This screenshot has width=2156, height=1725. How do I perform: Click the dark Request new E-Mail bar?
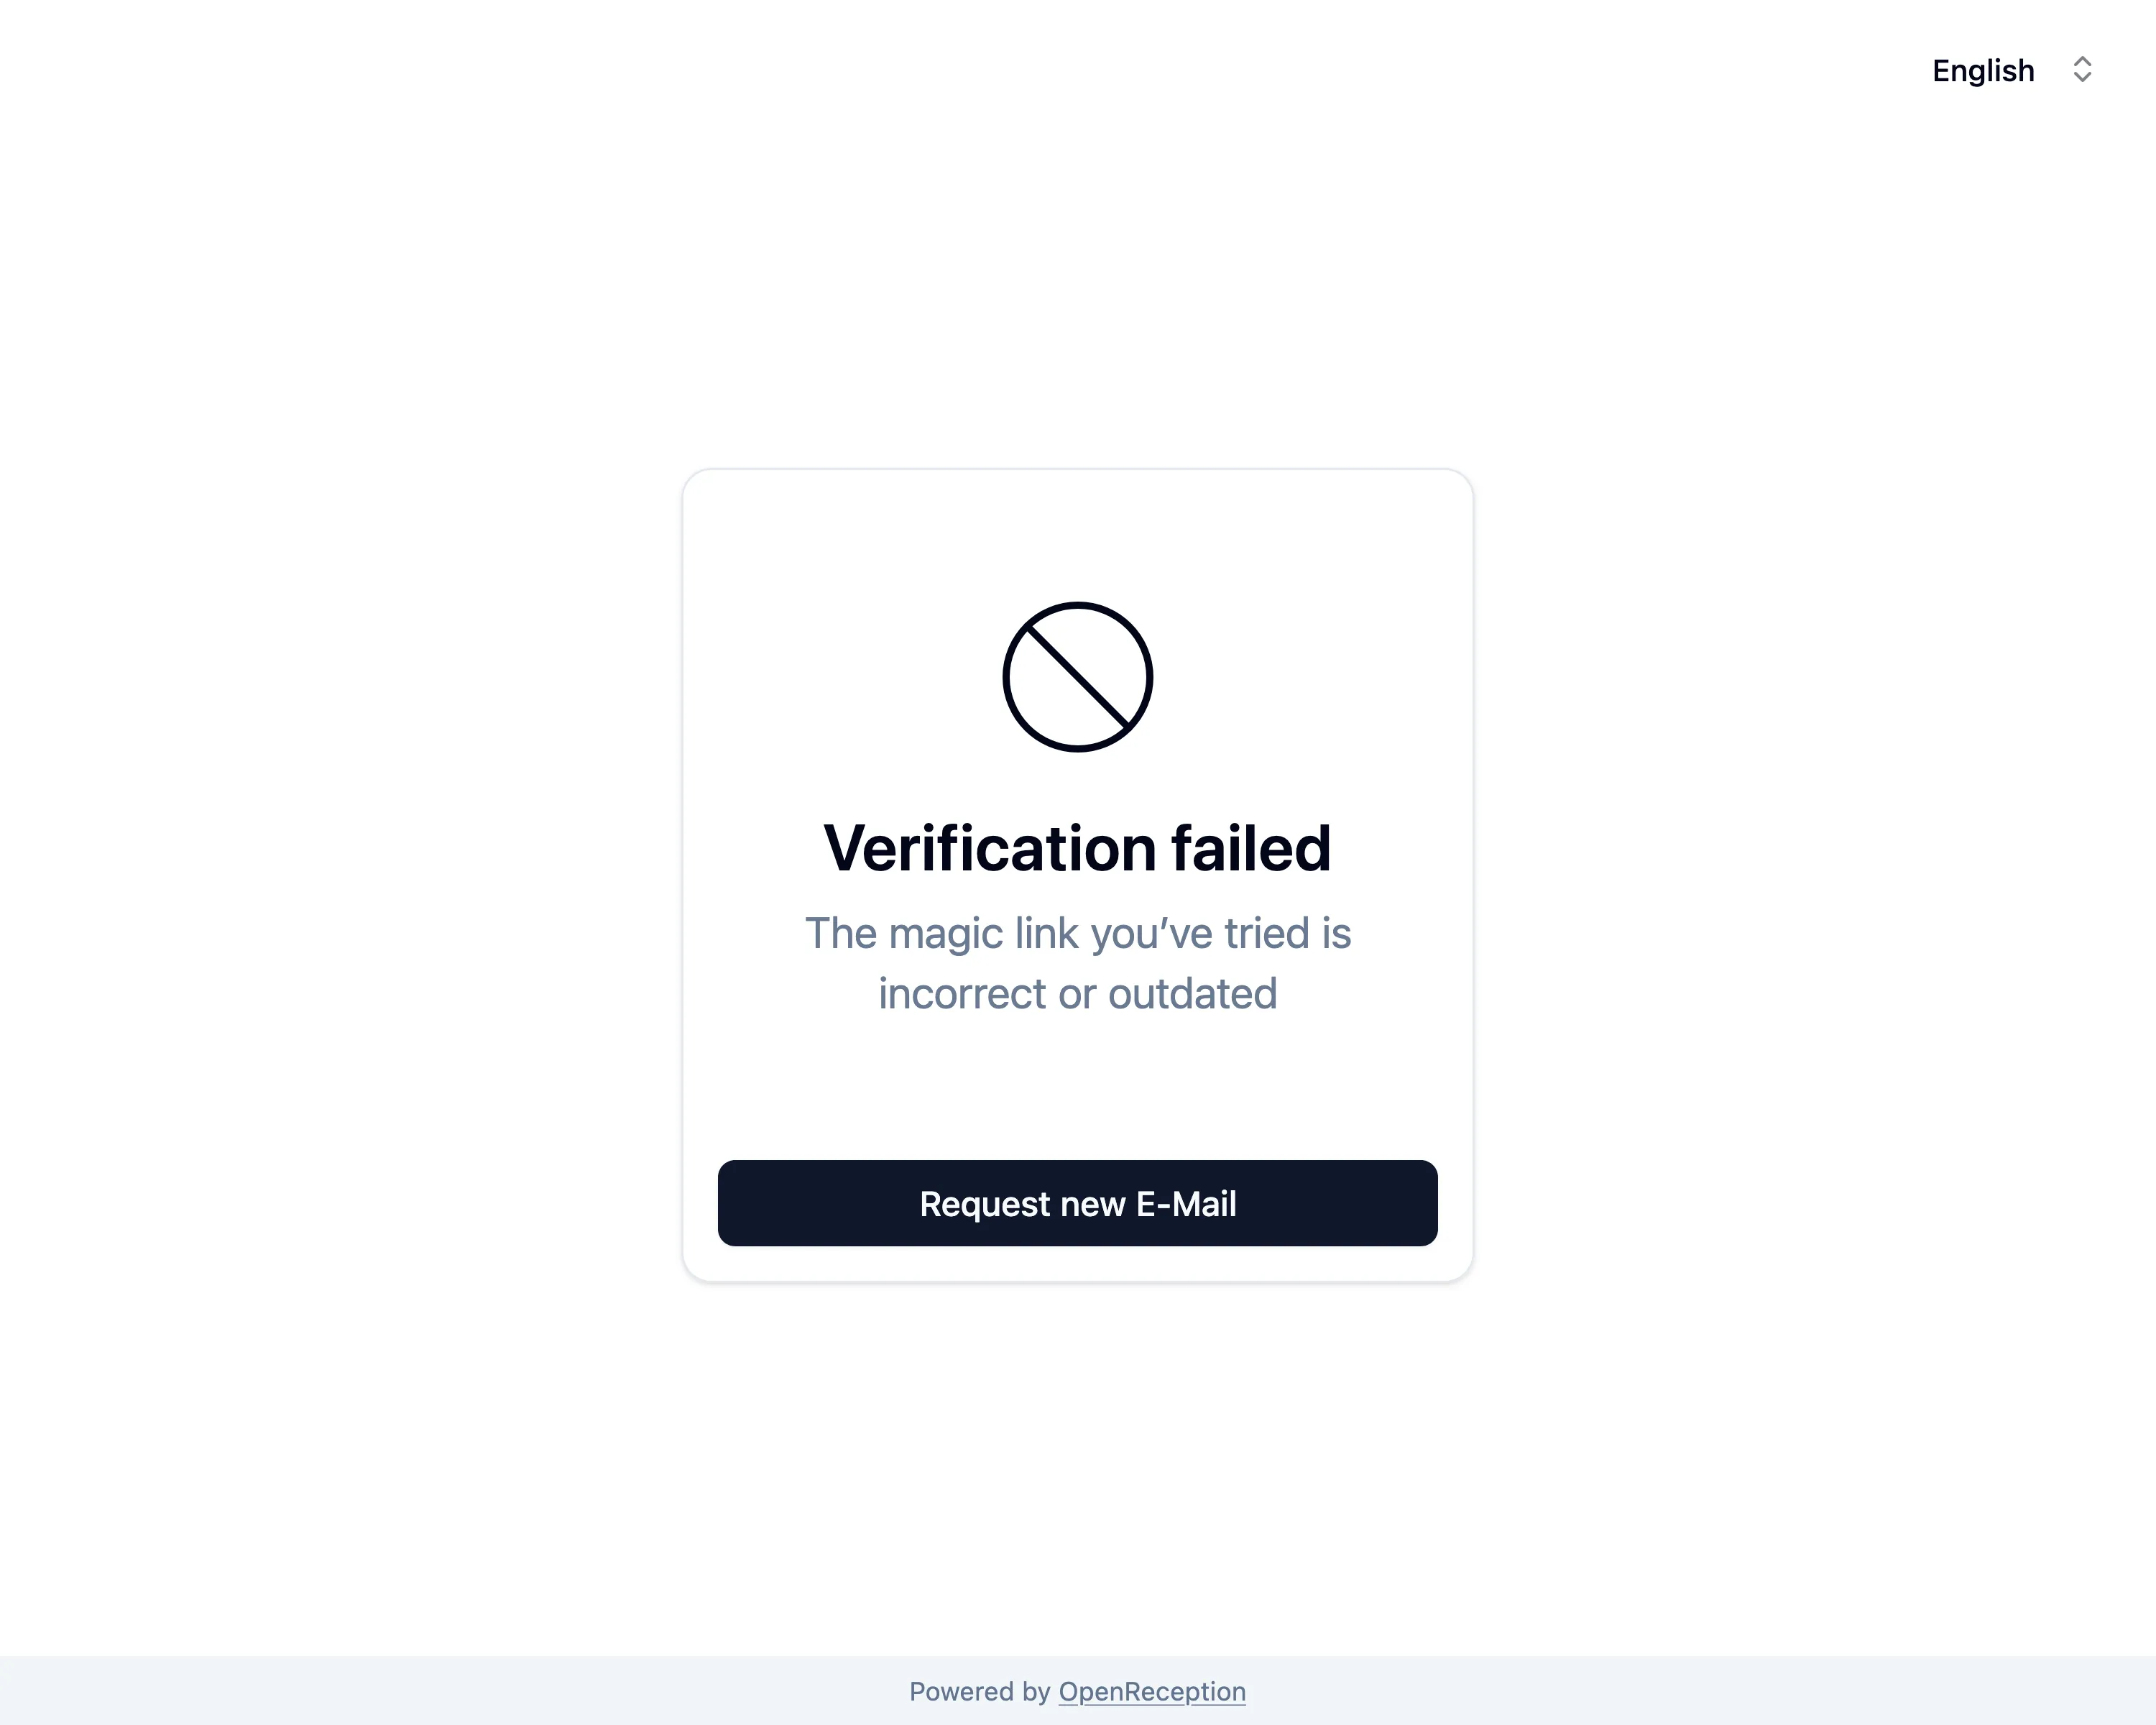coord(1077,1204)
